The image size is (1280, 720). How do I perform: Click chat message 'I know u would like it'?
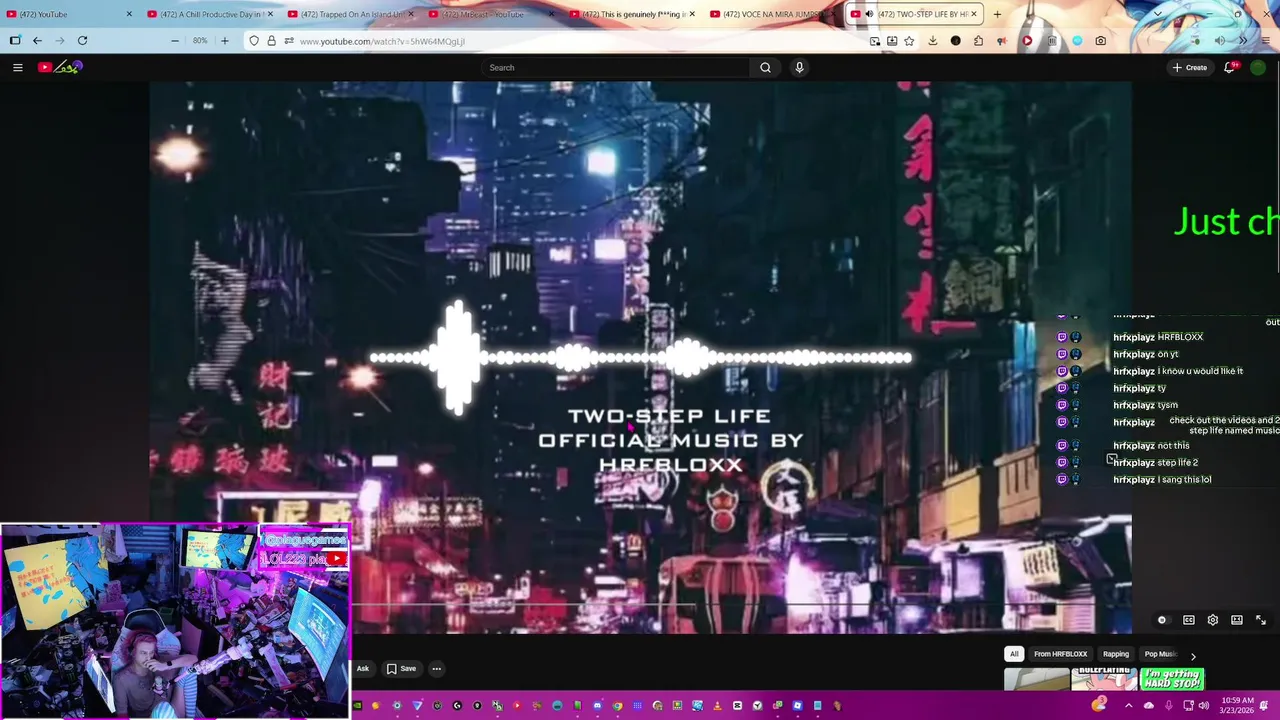pyautogui.click(x=1202, y=372)
